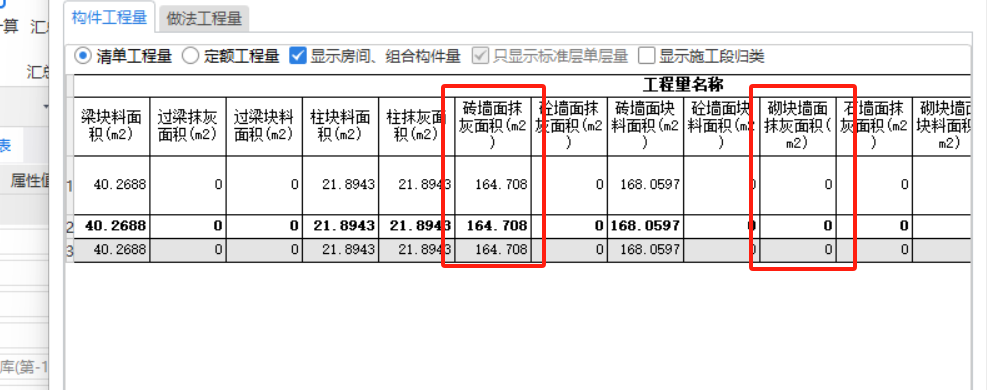Click row 1 value 21.8943 under 柱抹灰面积
The width and height of the screenshot is (987, 390).
[x=416, y=185]
